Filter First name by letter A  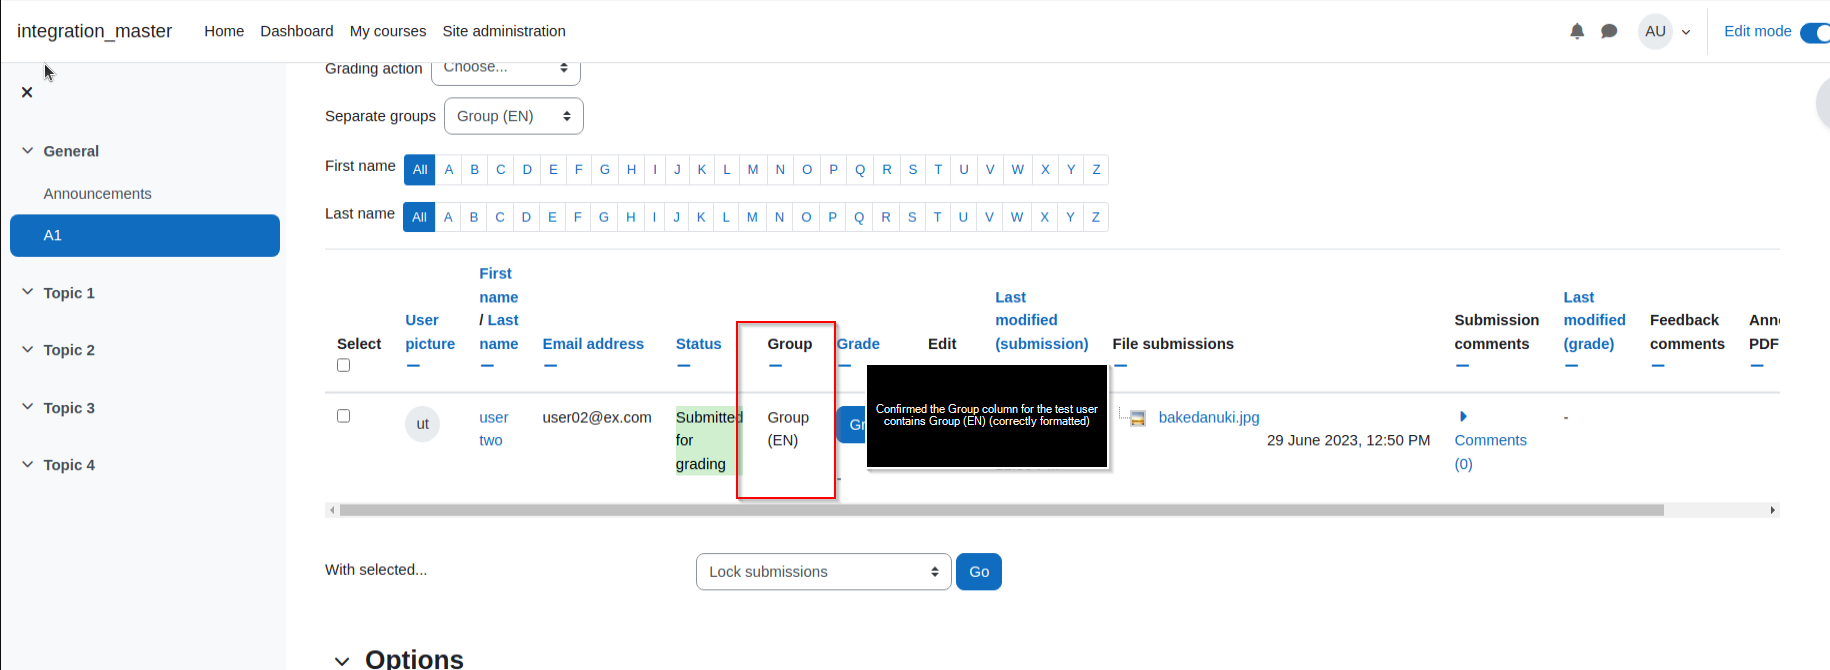[x=449, y=170]
